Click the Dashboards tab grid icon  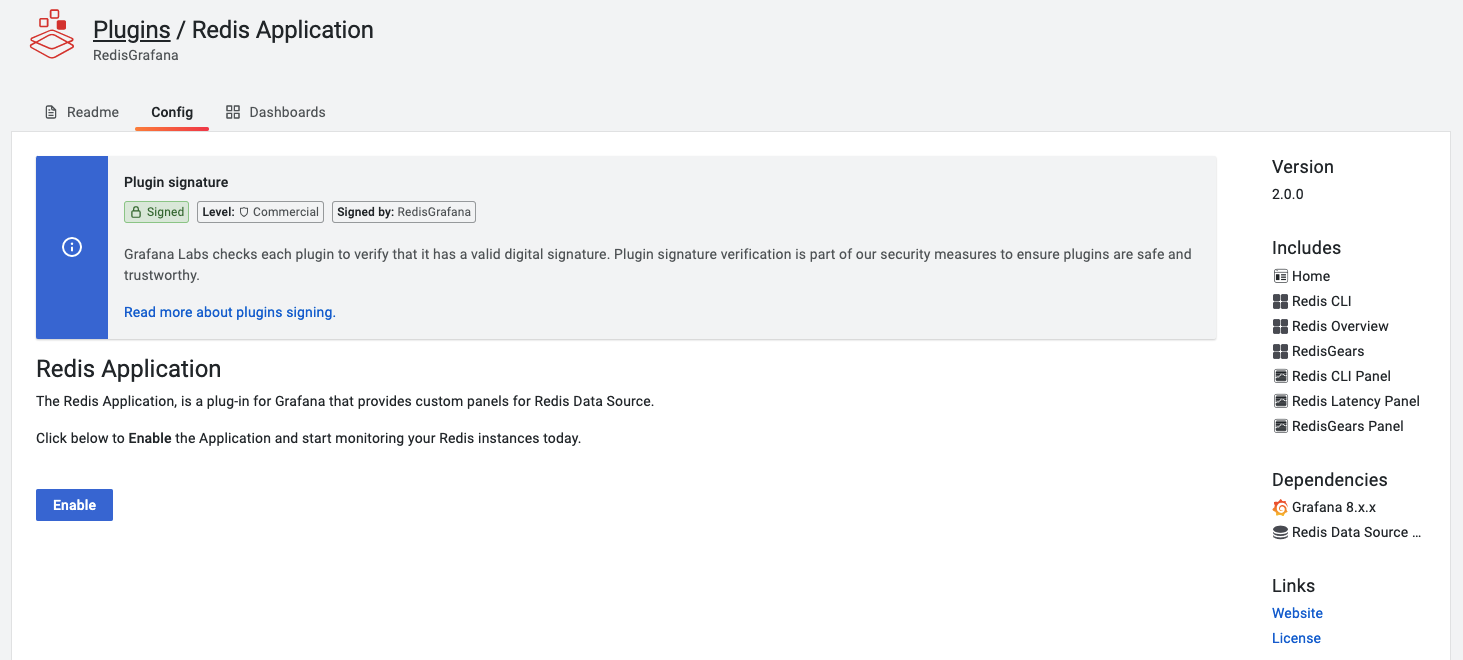pyautogui.click(x=233, y=112)
